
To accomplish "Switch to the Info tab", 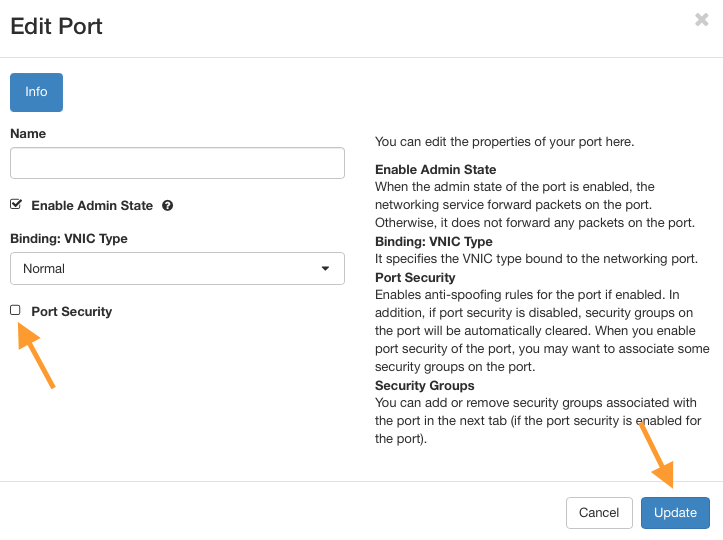I will pyautogui.click(x=36, y=92).
